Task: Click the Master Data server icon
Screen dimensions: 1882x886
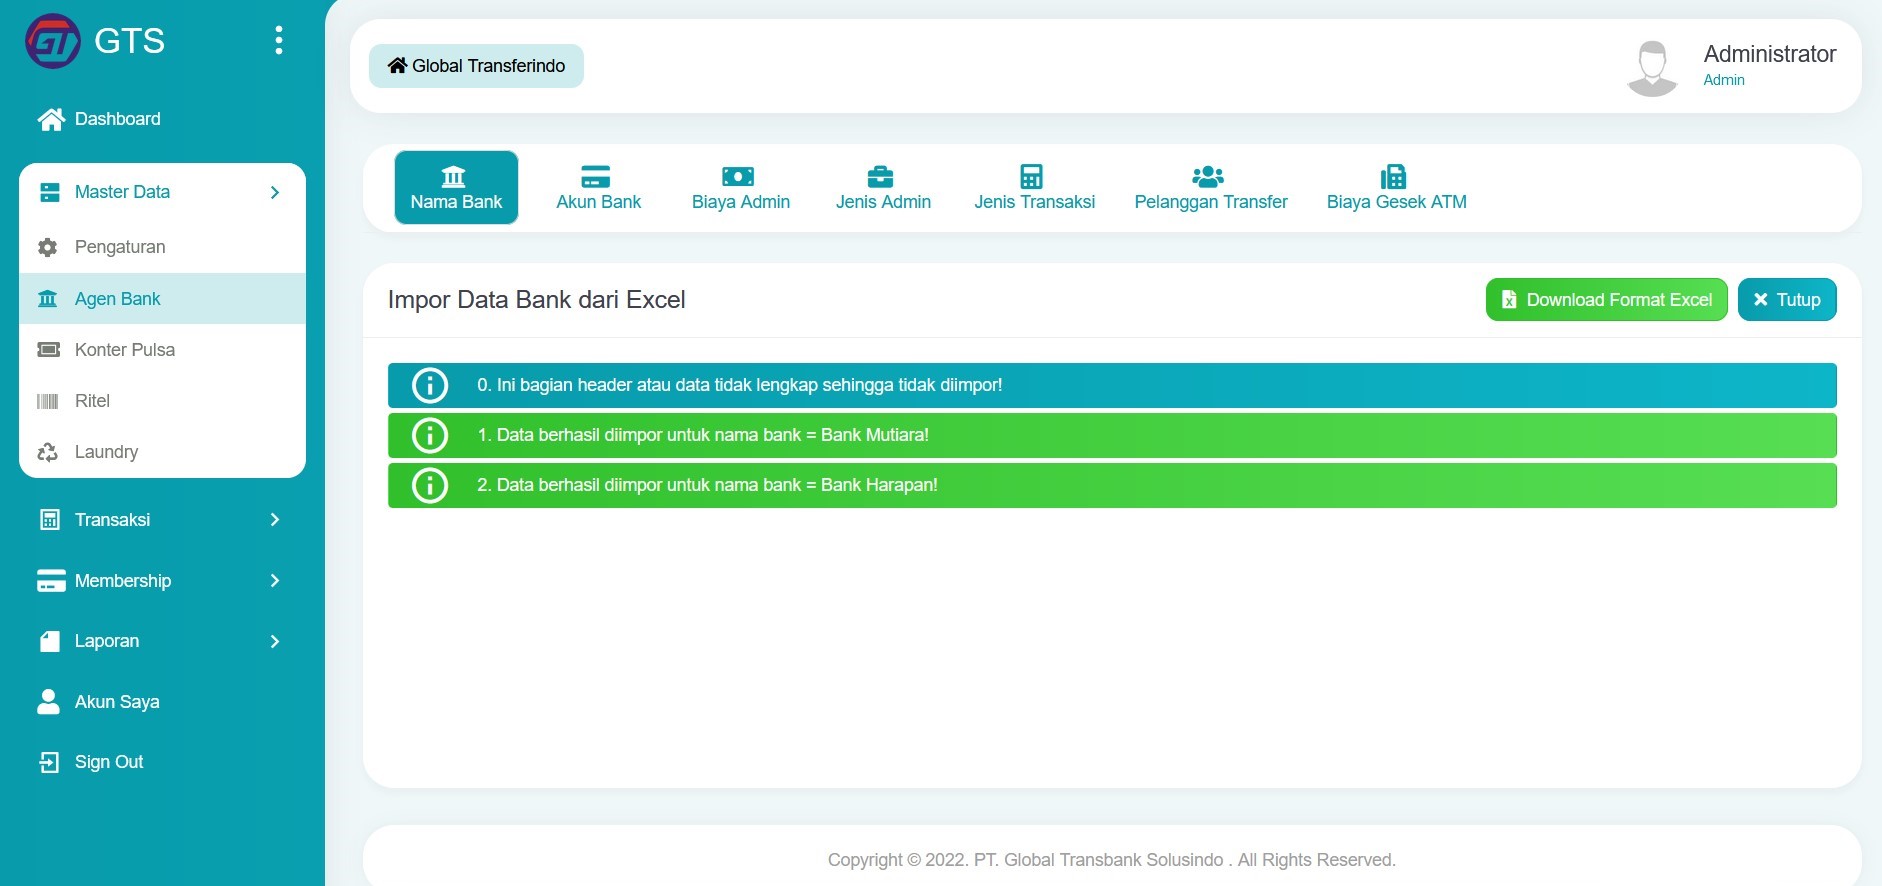Action: point(49,192)
